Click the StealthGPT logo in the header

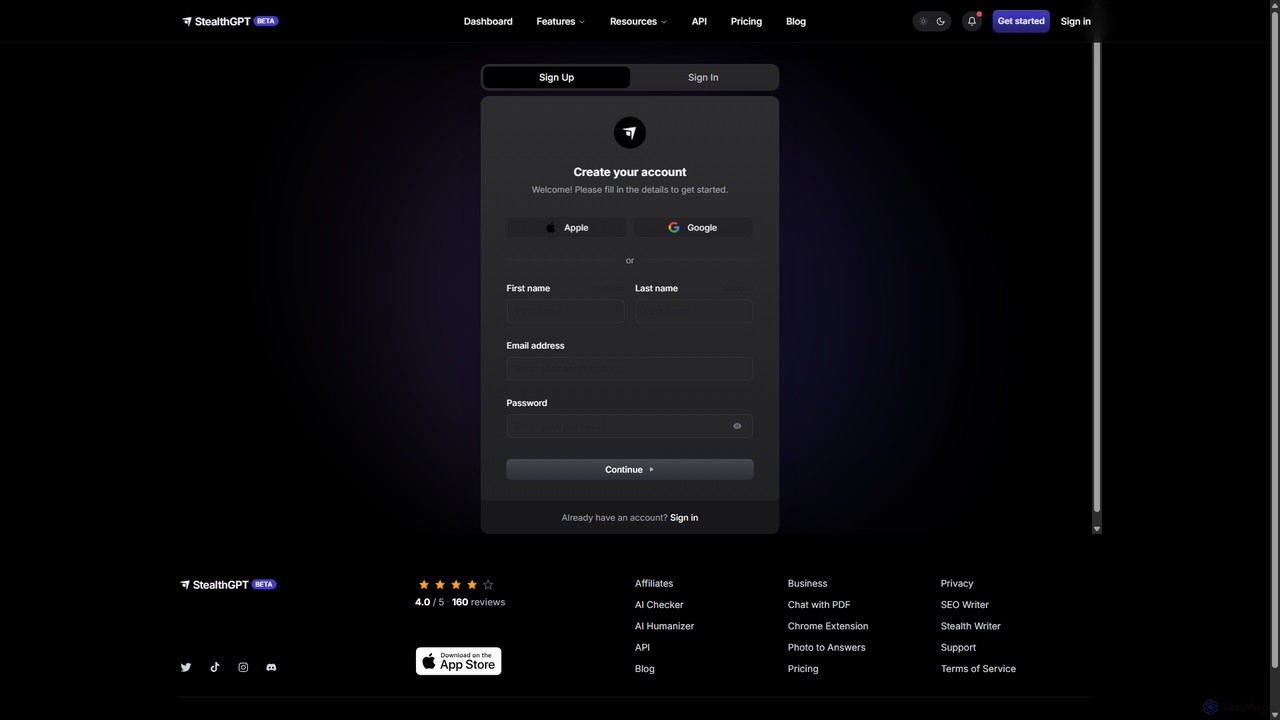[x=230, y=21]
